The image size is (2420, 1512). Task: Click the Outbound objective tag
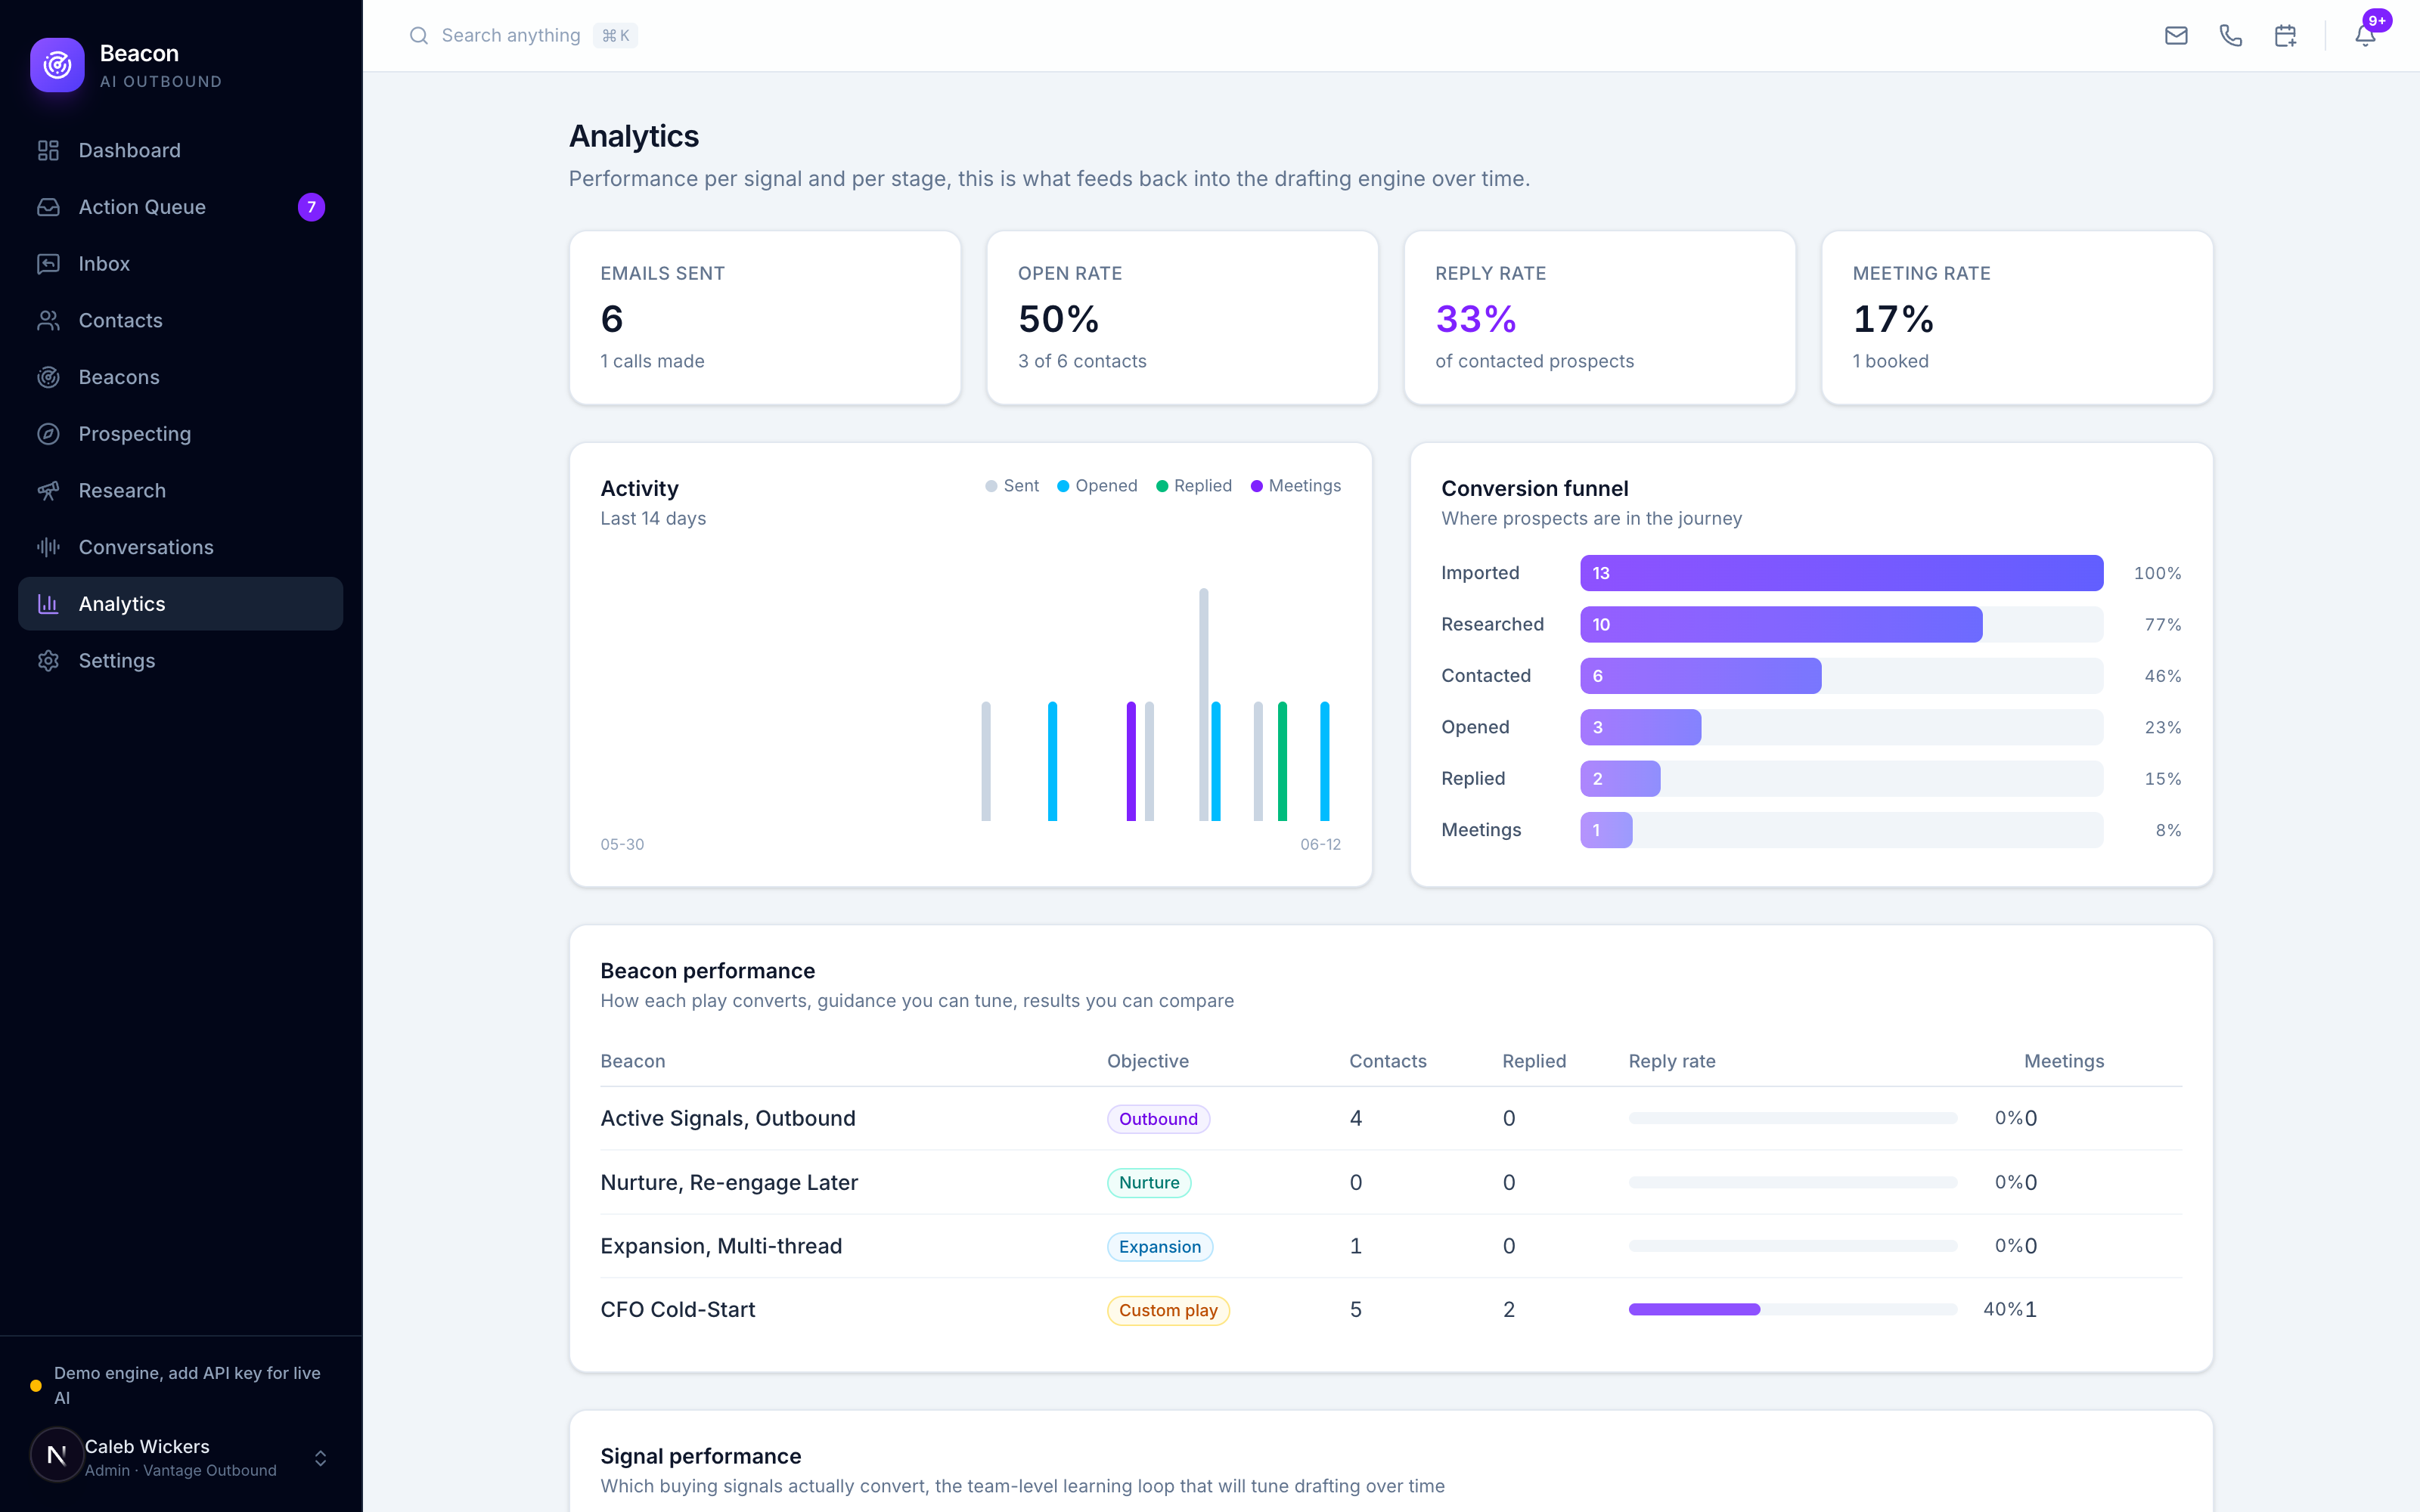pyautogui.click(x=1158, y=1119)
